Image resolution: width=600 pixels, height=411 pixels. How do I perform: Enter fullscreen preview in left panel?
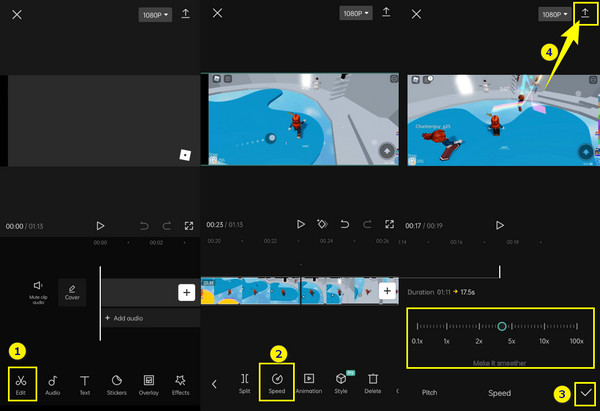click(189, 226)
